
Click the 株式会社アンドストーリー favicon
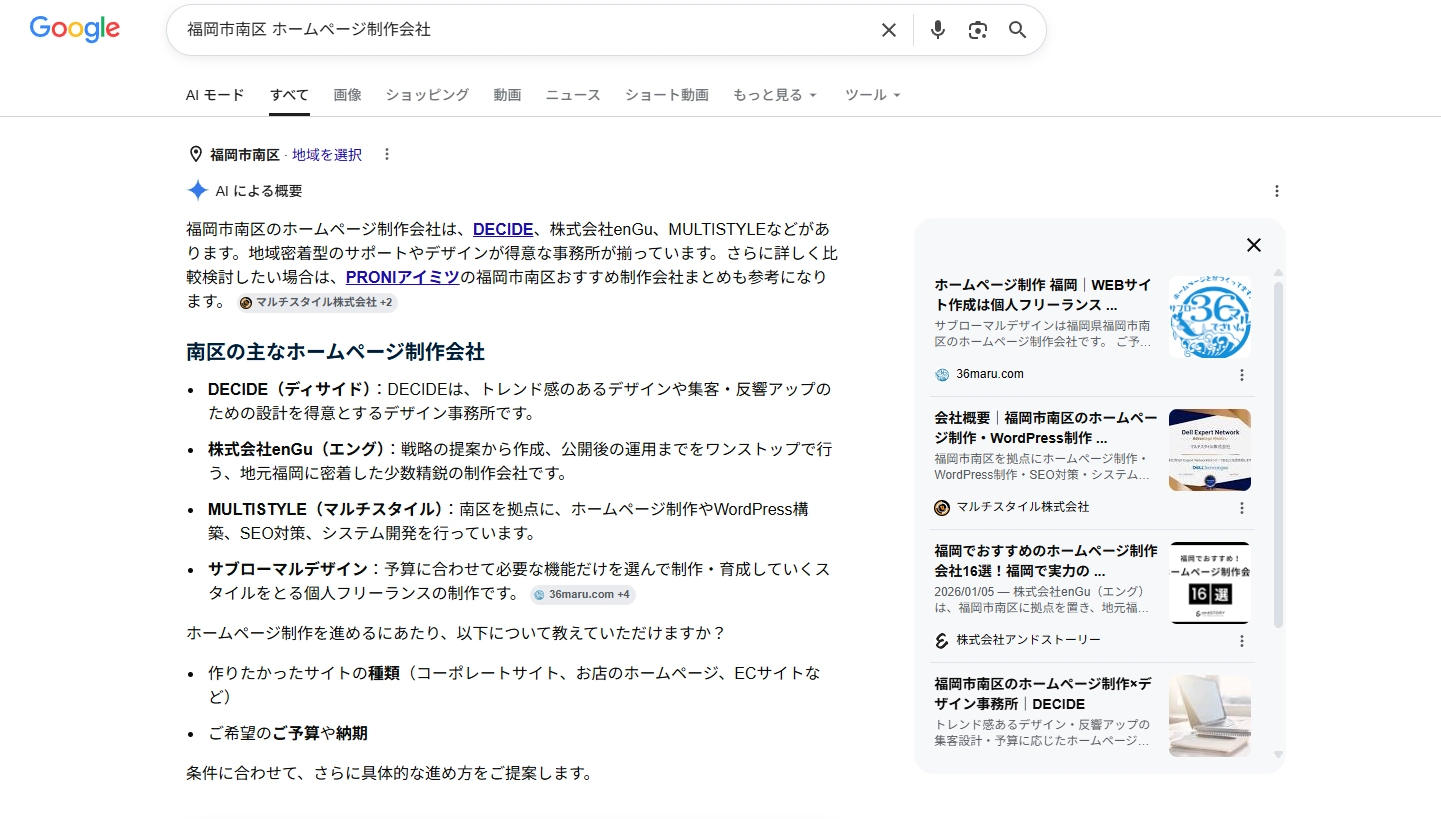pos(942,640)
